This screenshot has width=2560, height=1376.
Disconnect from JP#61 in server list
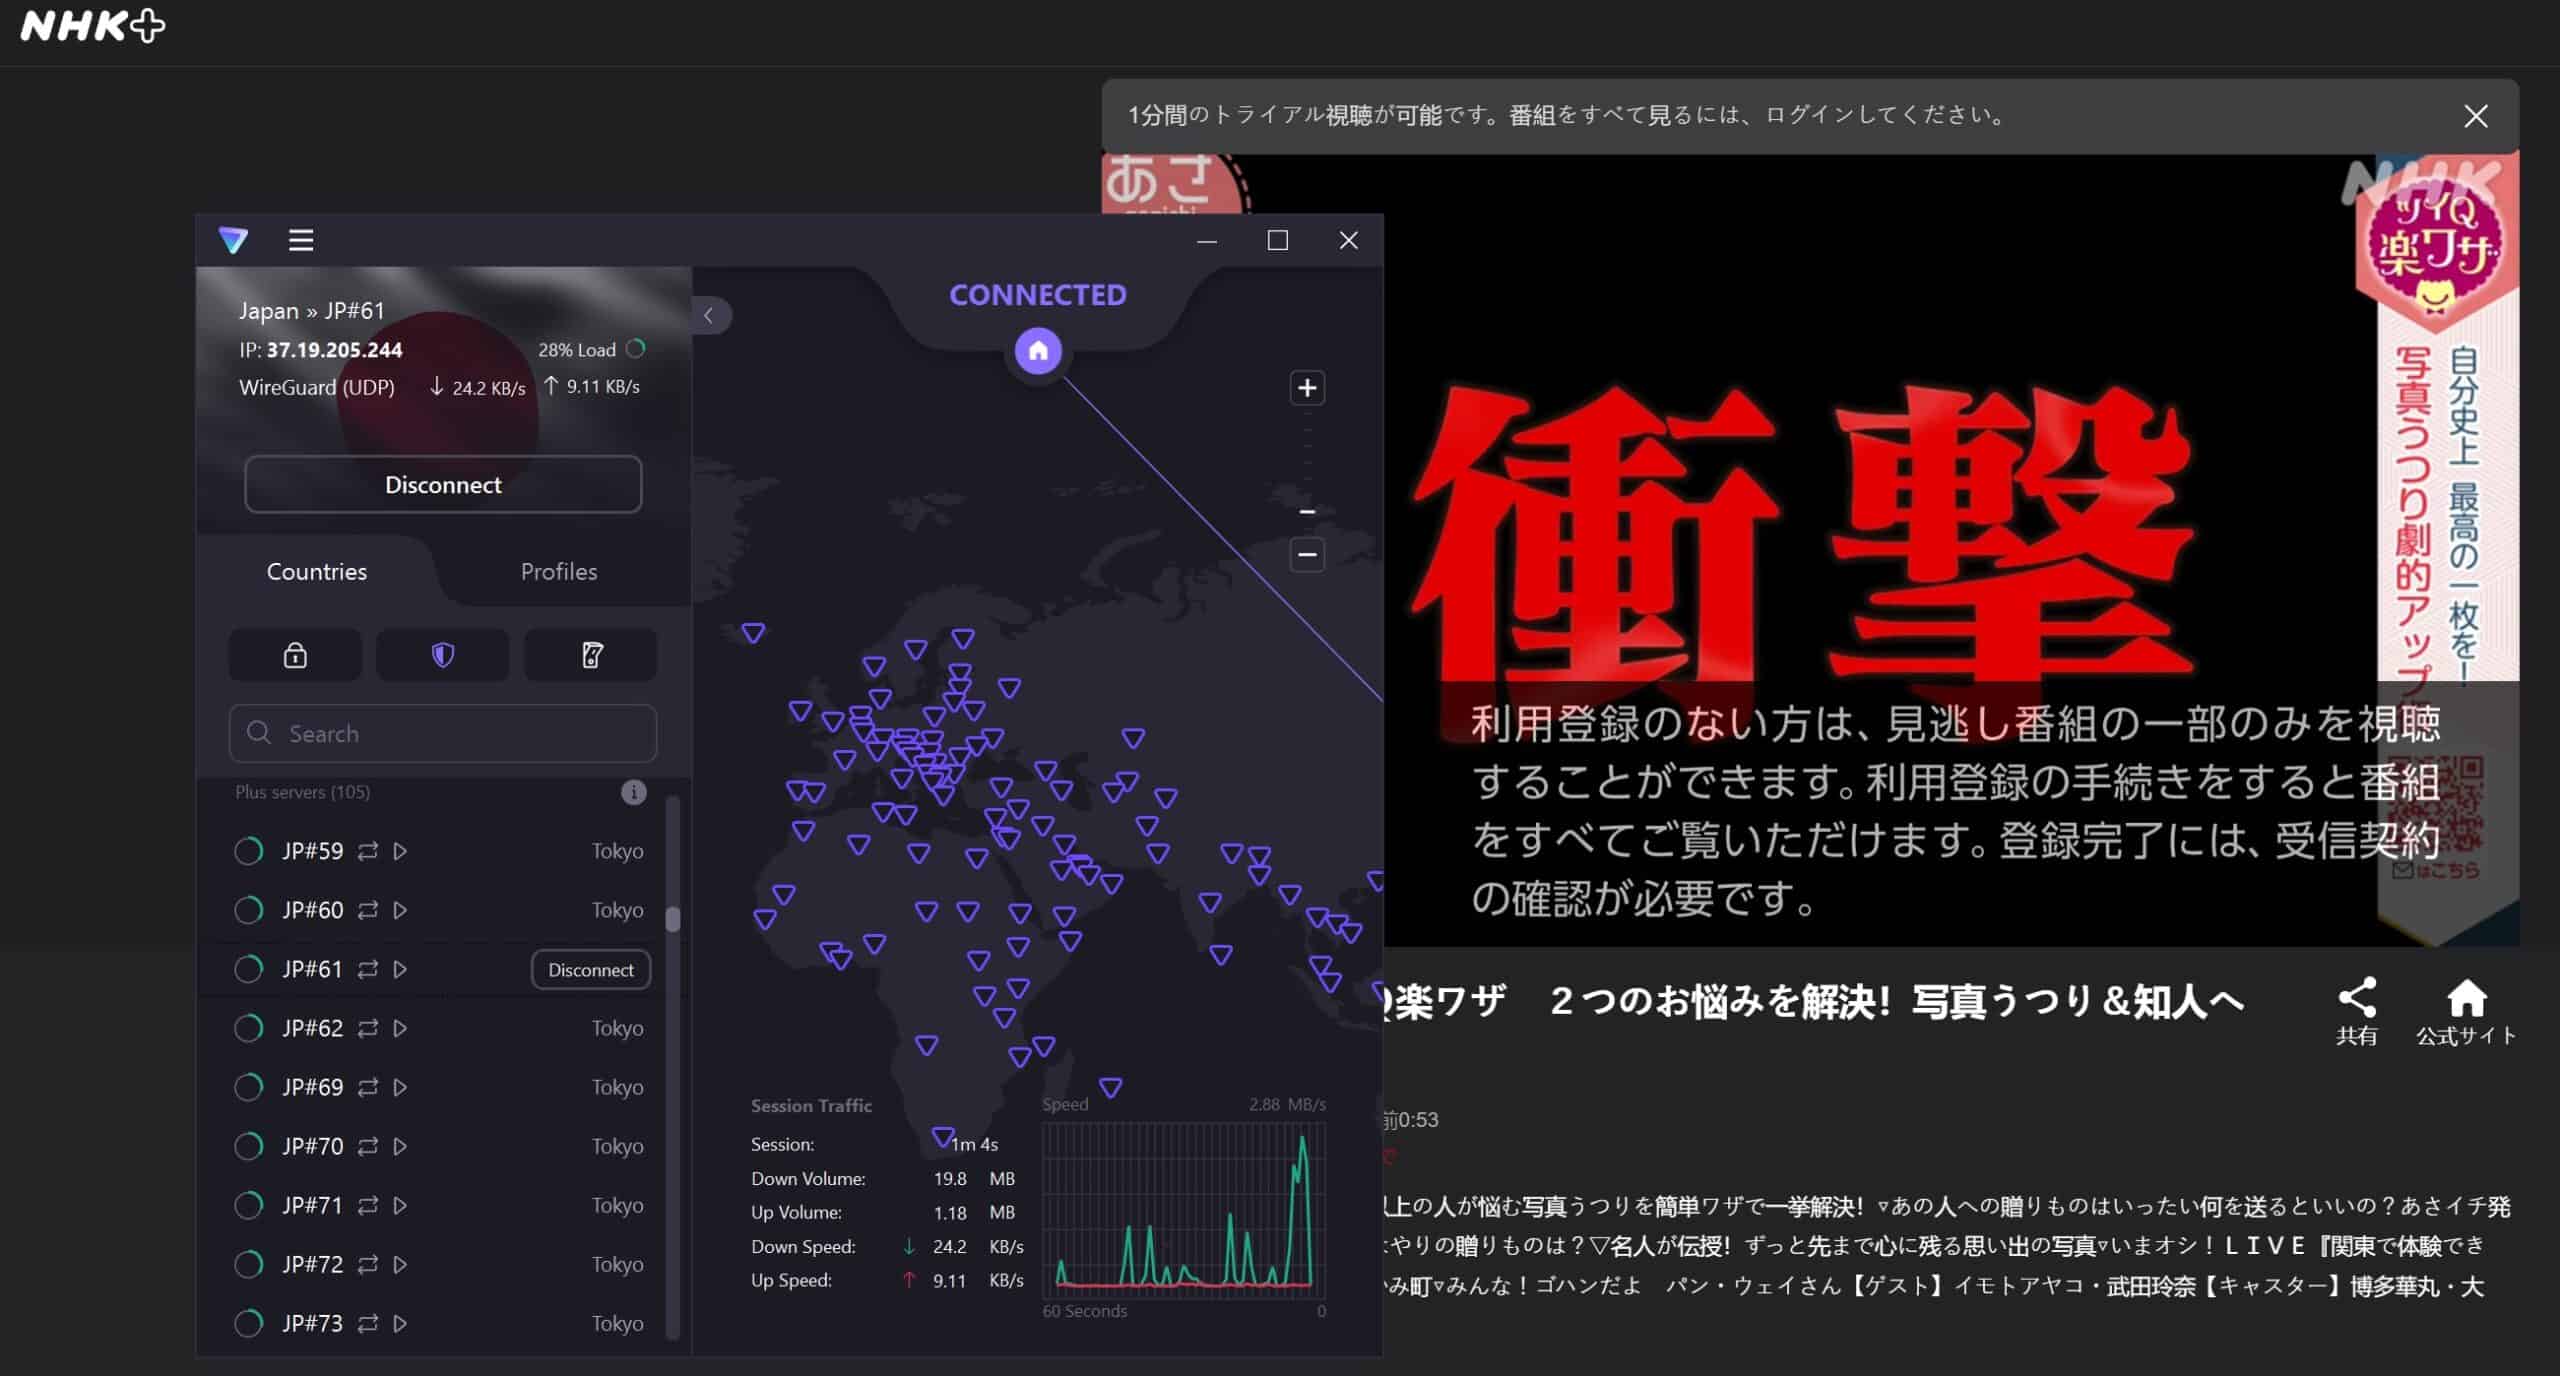pos(591,970)
